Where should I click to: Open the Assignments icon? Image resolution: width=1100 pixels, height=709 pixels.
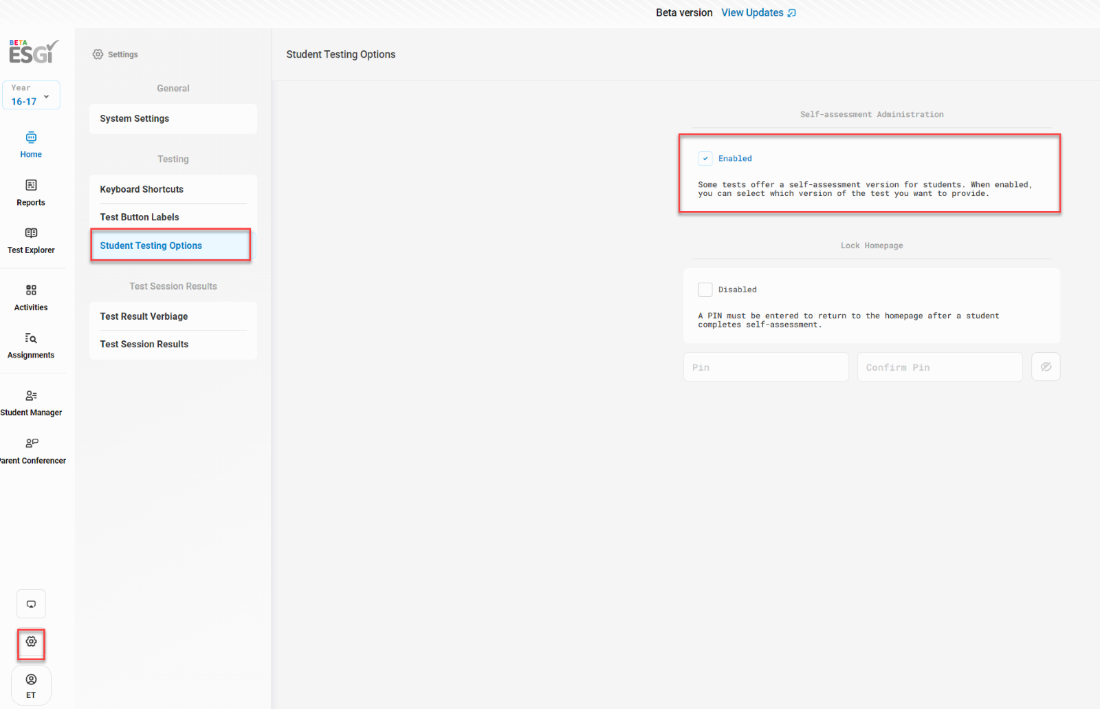pyautogui.click(x=31, y=339)
